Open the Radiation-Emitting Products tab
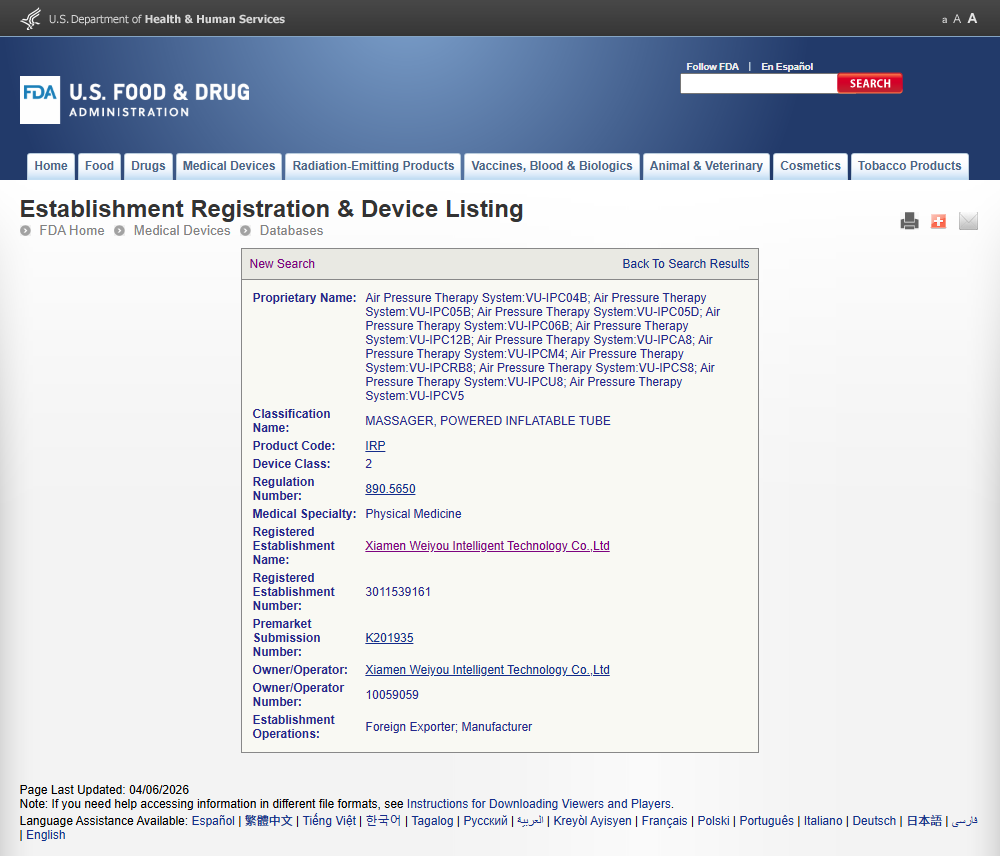1000x856 pixels. pyautogui.click(x=373, y=166)
